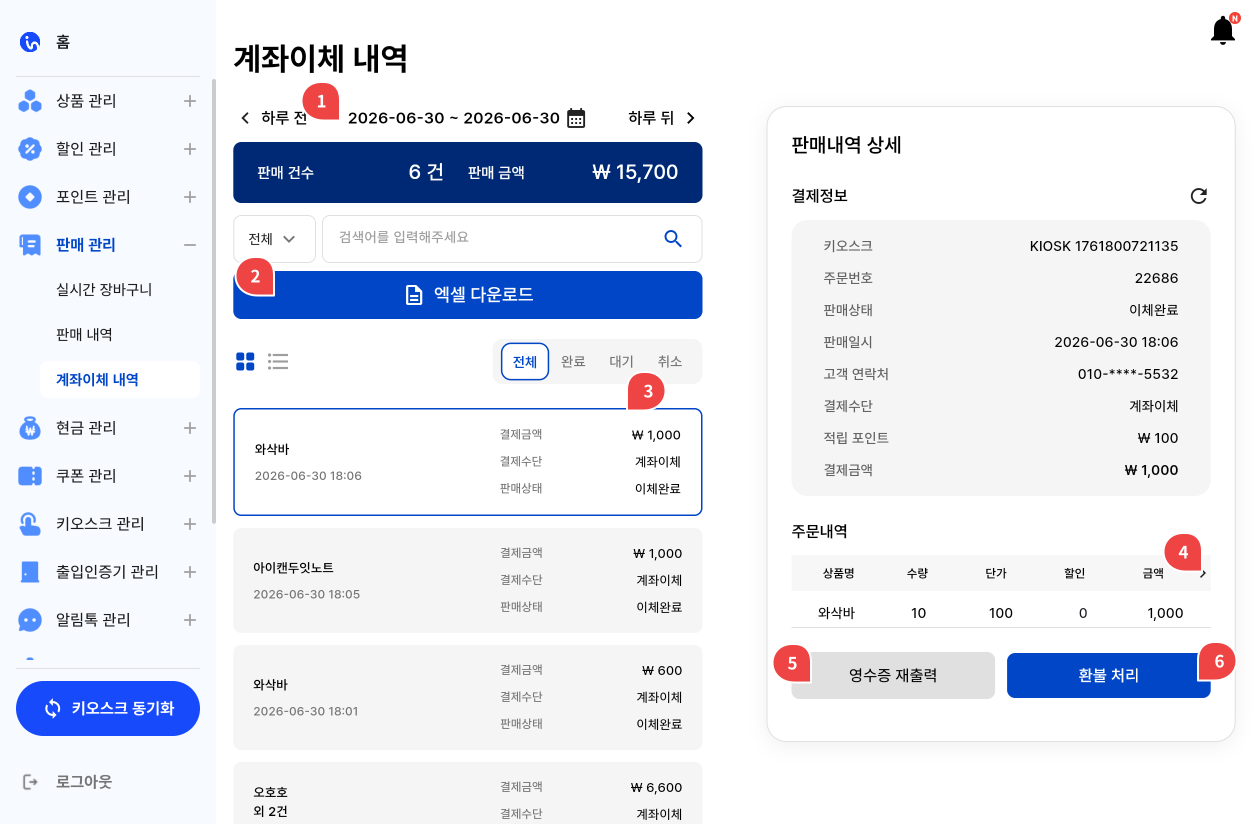Select 와삭바 card at 18:06

click(x=468, y=462)
